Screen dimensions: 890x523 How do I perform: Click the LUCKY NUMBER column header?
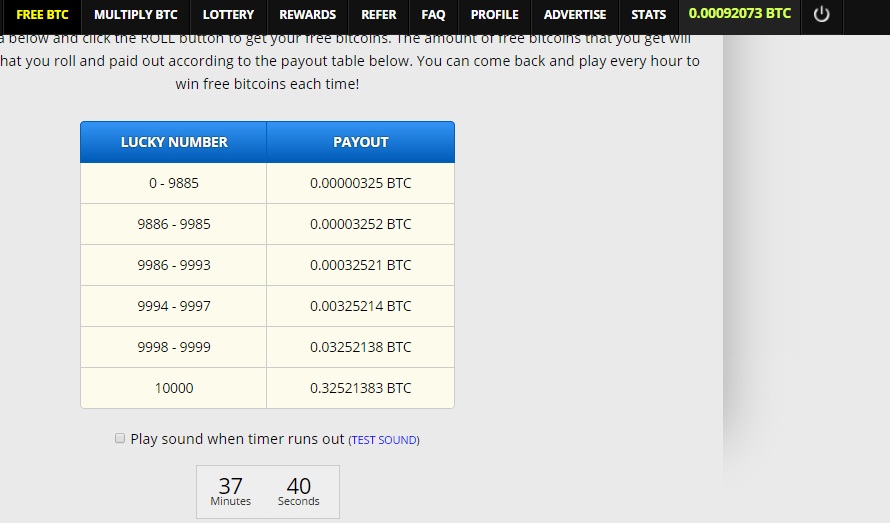174,142
